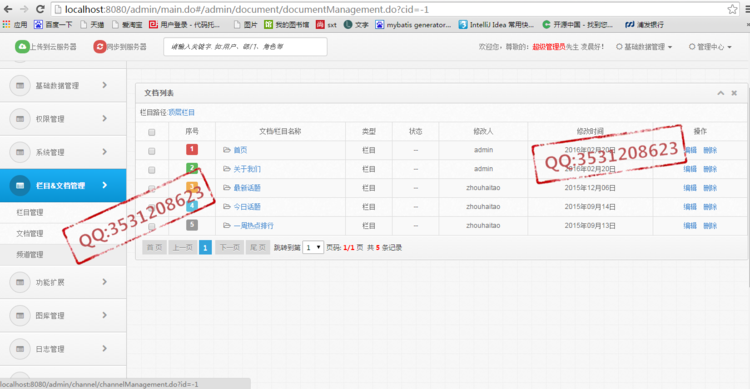Viewport: 750px width, 389px height.
Task: Click the 权限管理 sidebar icon
Action: pyautogui.click(x=20, y=119)
